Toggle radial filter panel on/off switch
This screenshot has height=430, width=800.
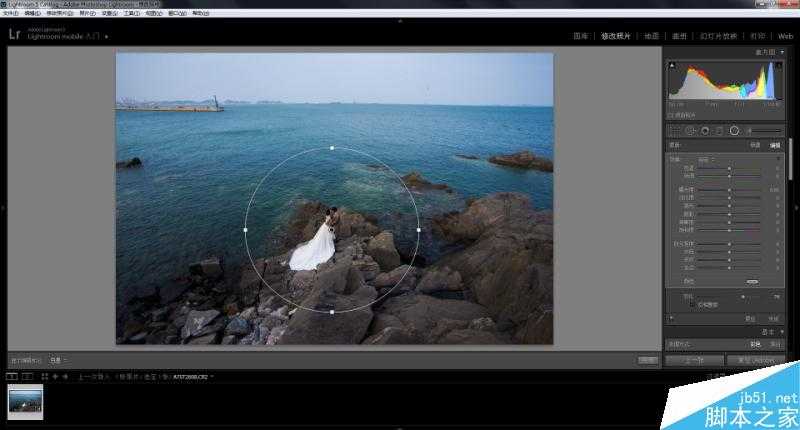click(x=671, y=319)
